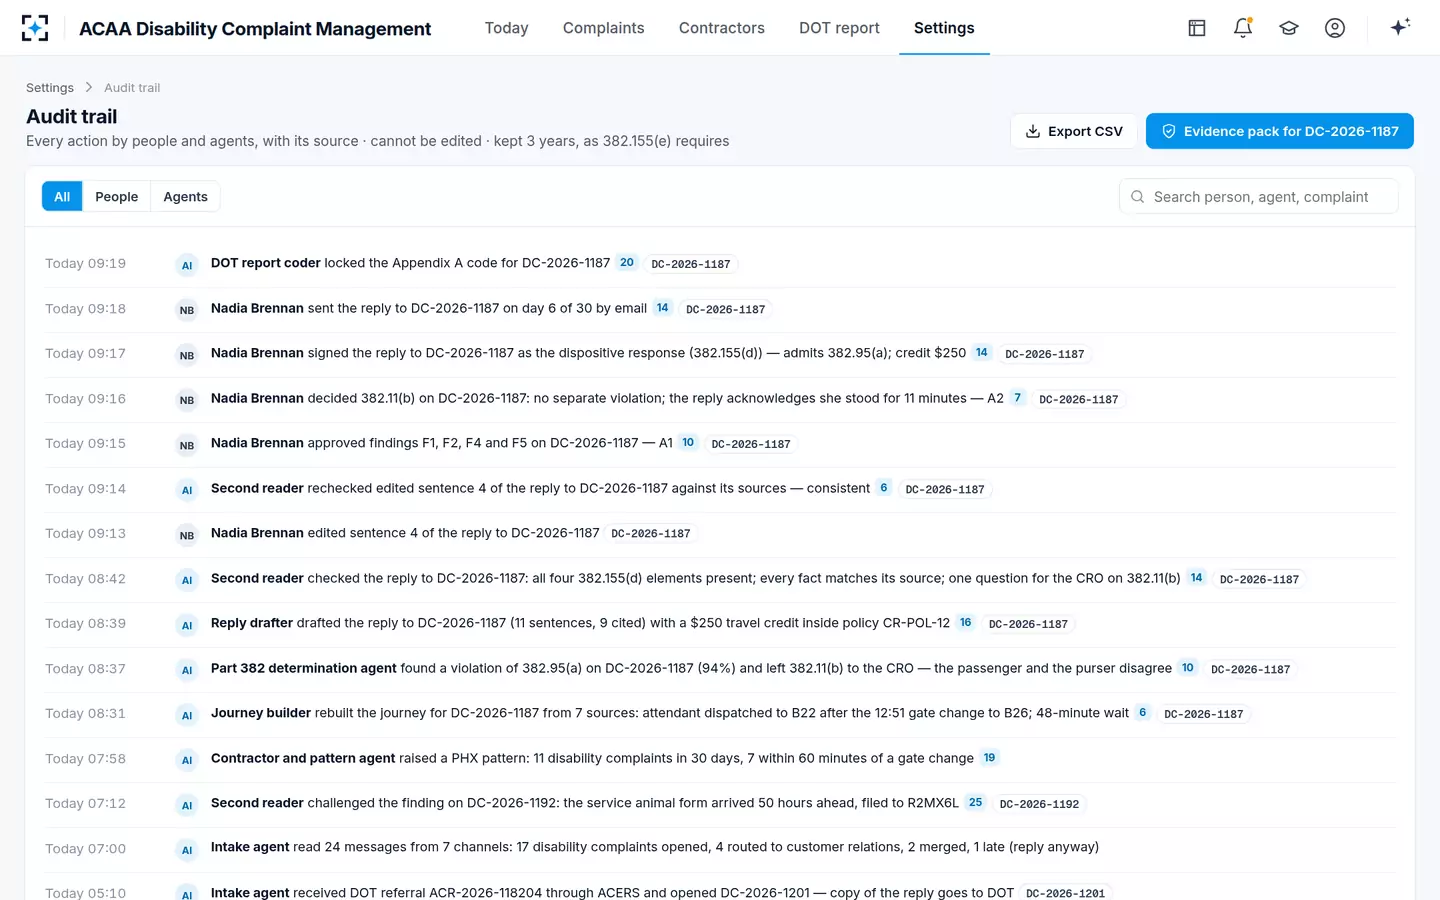Open the 20 sources badge on DOT report coder row

click(x=627, y=263)
